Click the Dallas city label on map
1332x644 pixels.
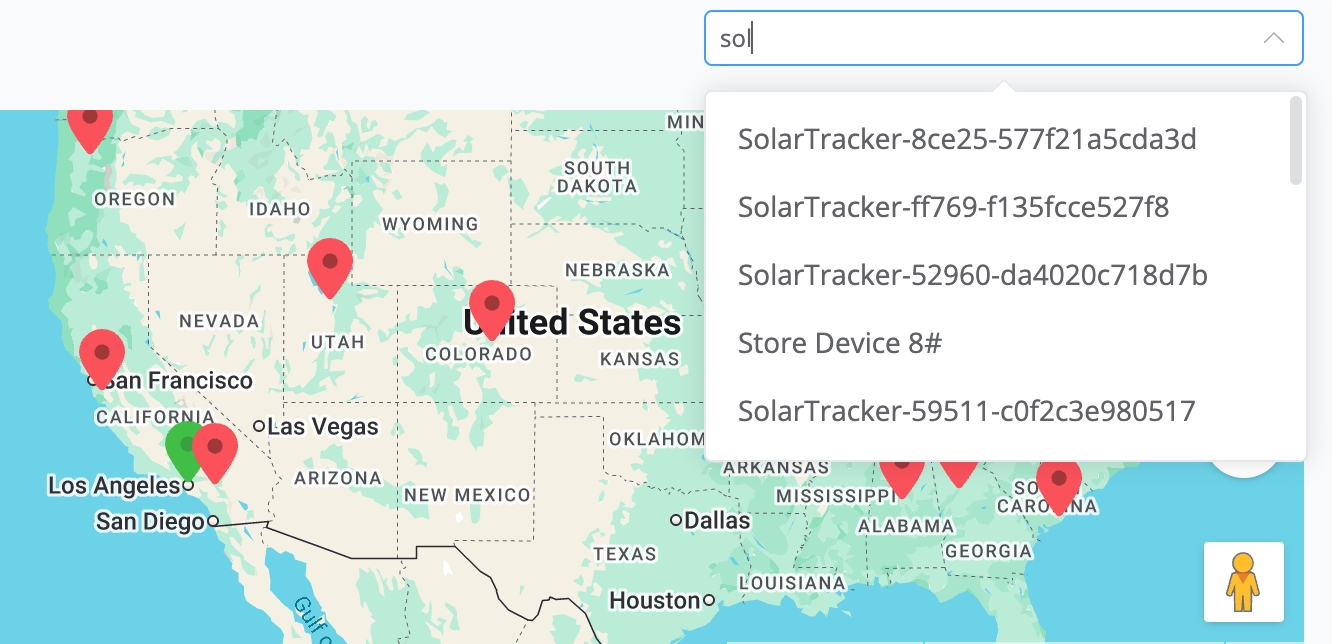click(717, 520)
